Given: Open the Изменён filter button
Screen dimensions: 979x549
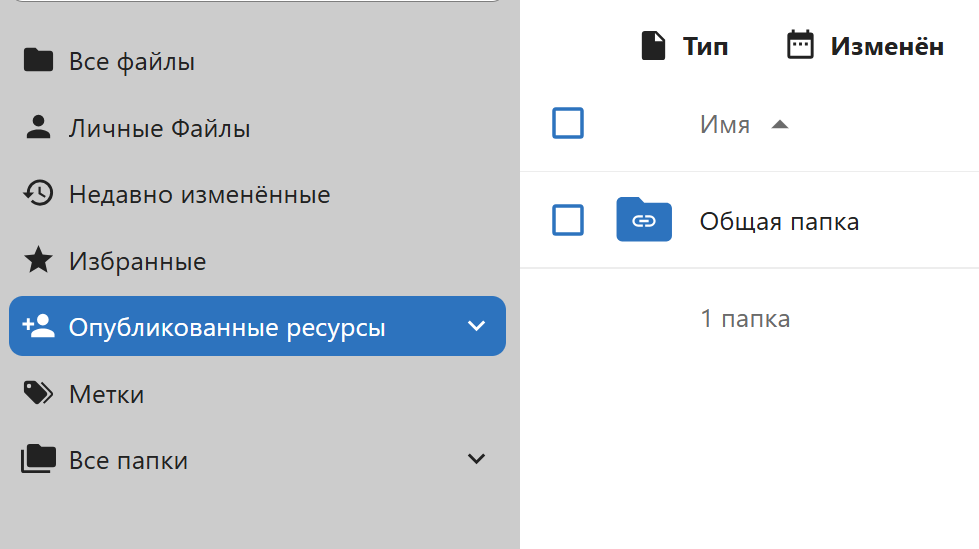Looking at the screenshot, I should tap(866, 46).
